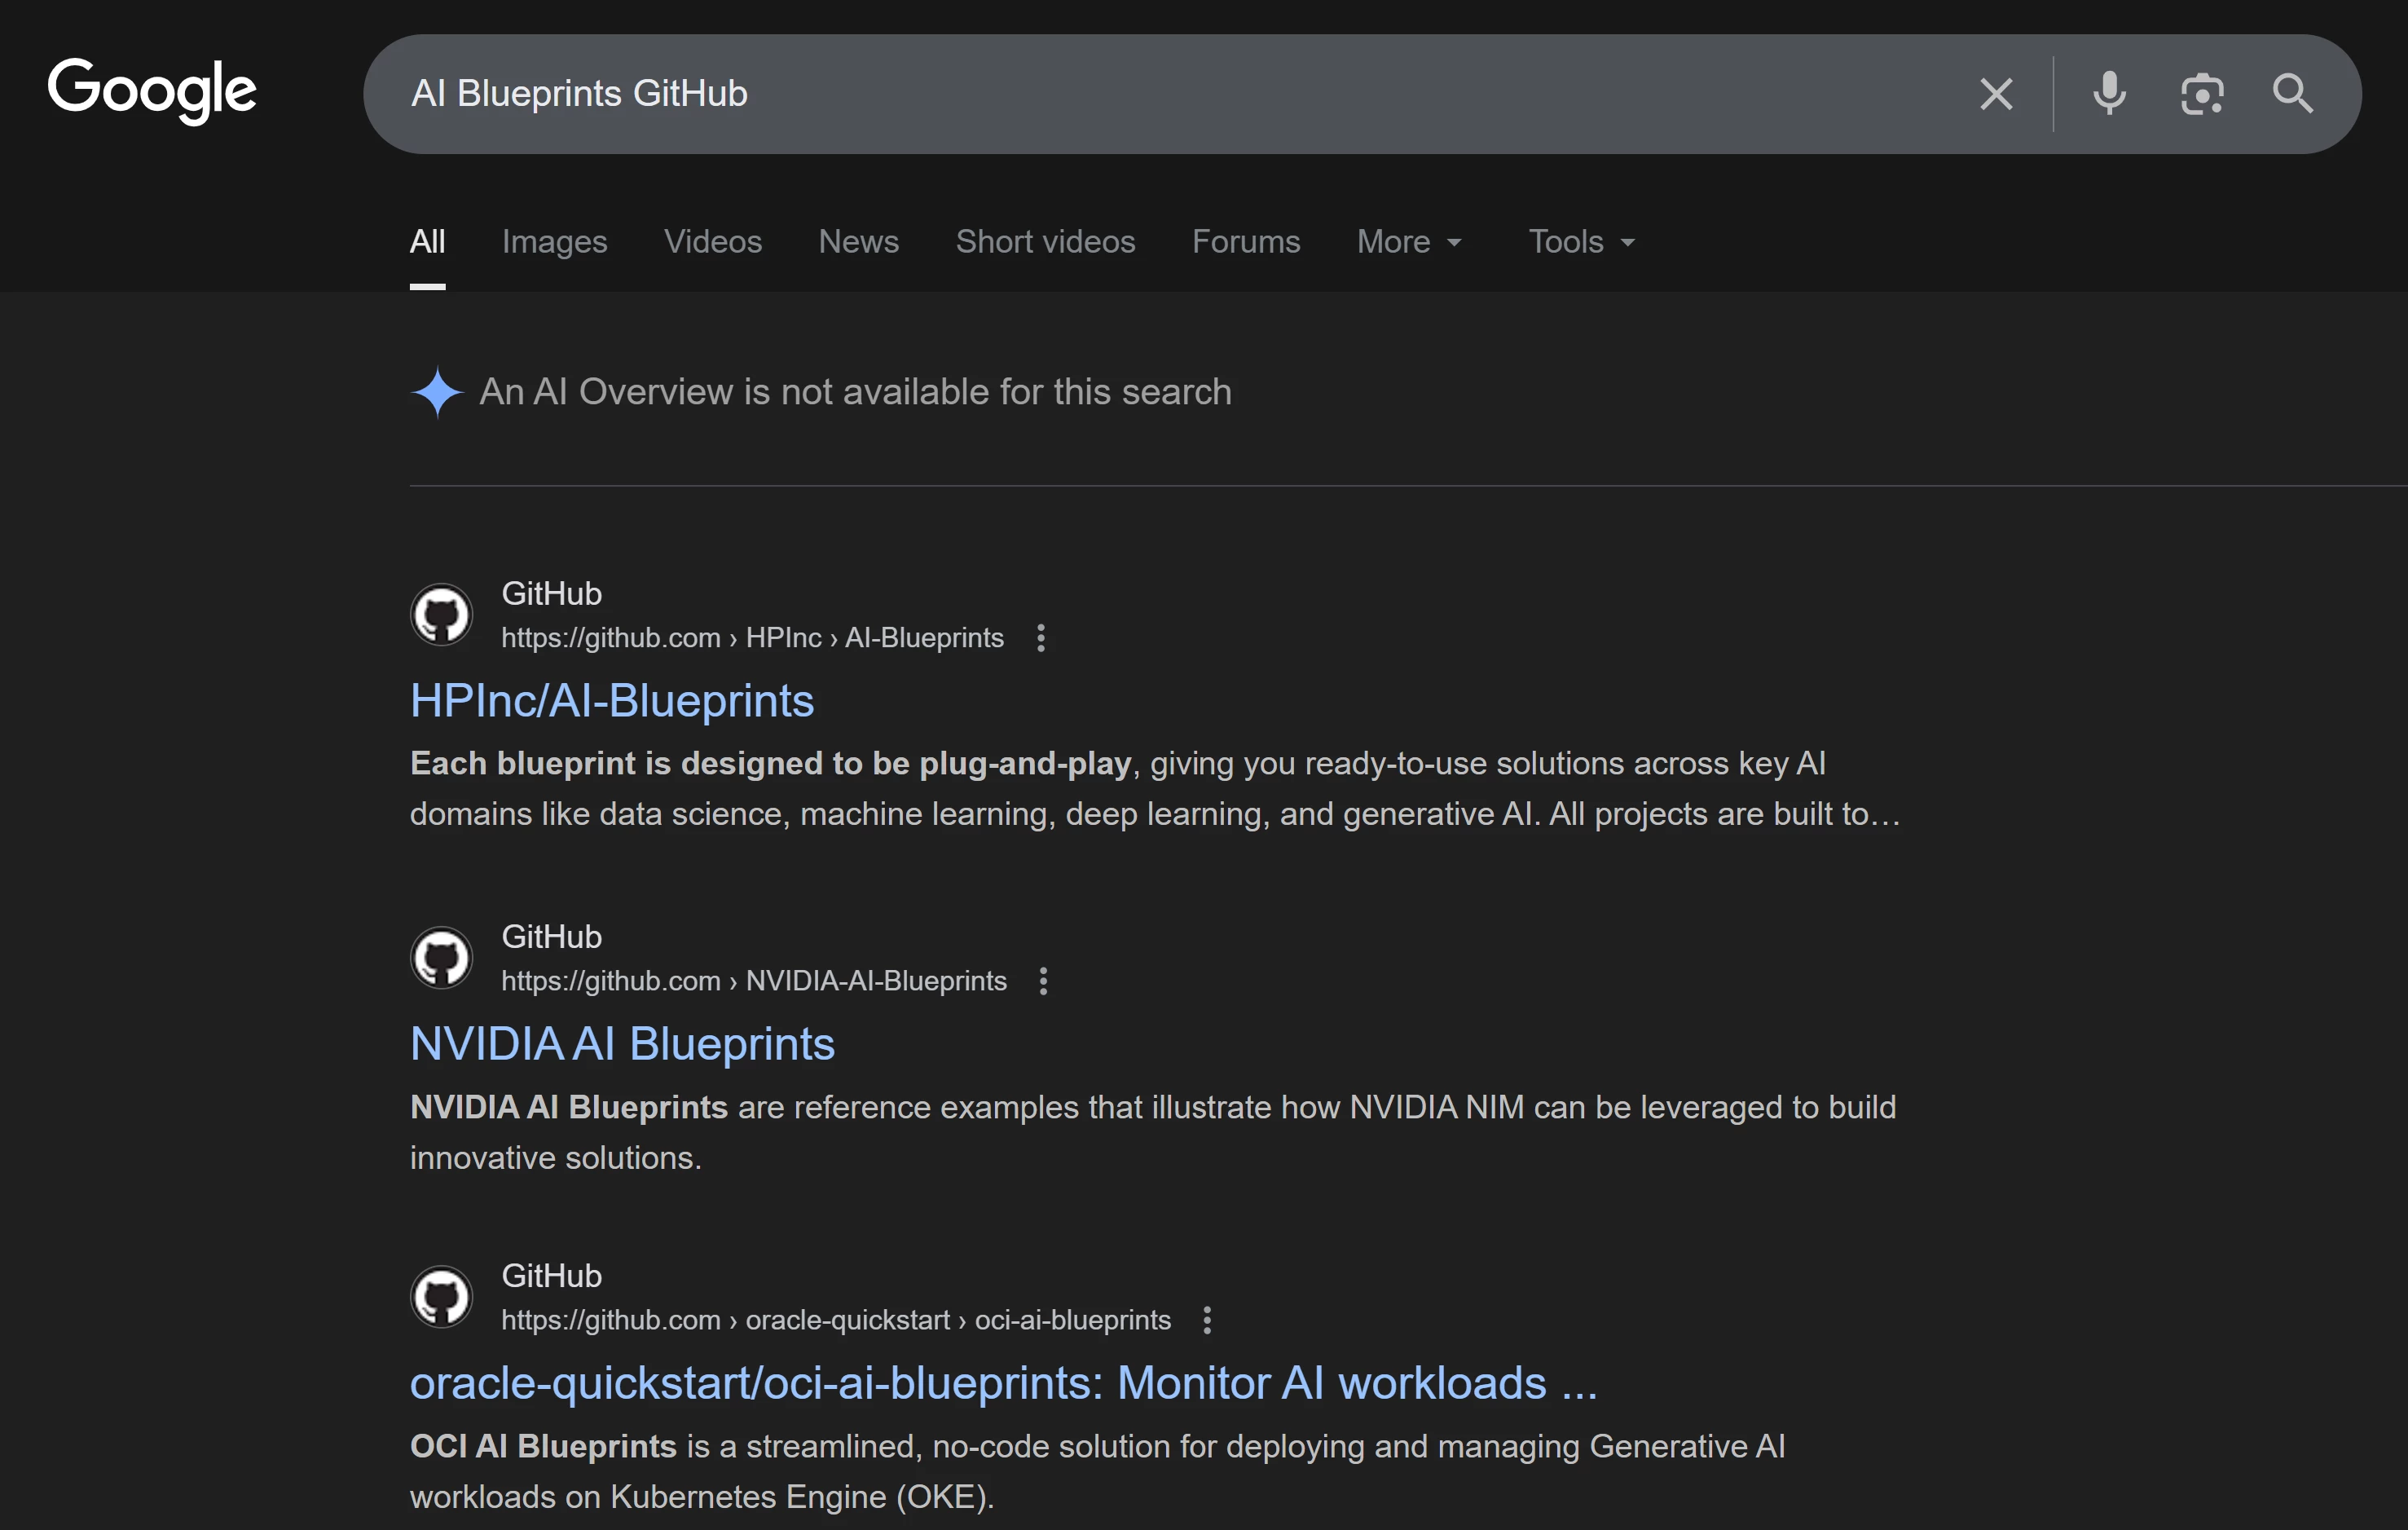Click the Google logo

tap(152, 90)
